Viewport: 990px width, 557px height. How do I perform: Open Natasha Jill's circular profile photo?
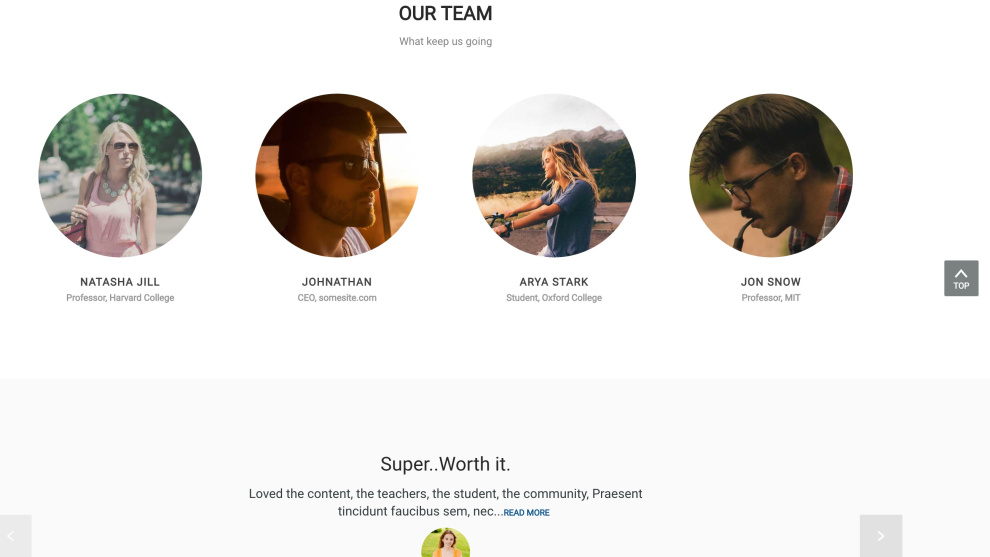pos(120,176)
